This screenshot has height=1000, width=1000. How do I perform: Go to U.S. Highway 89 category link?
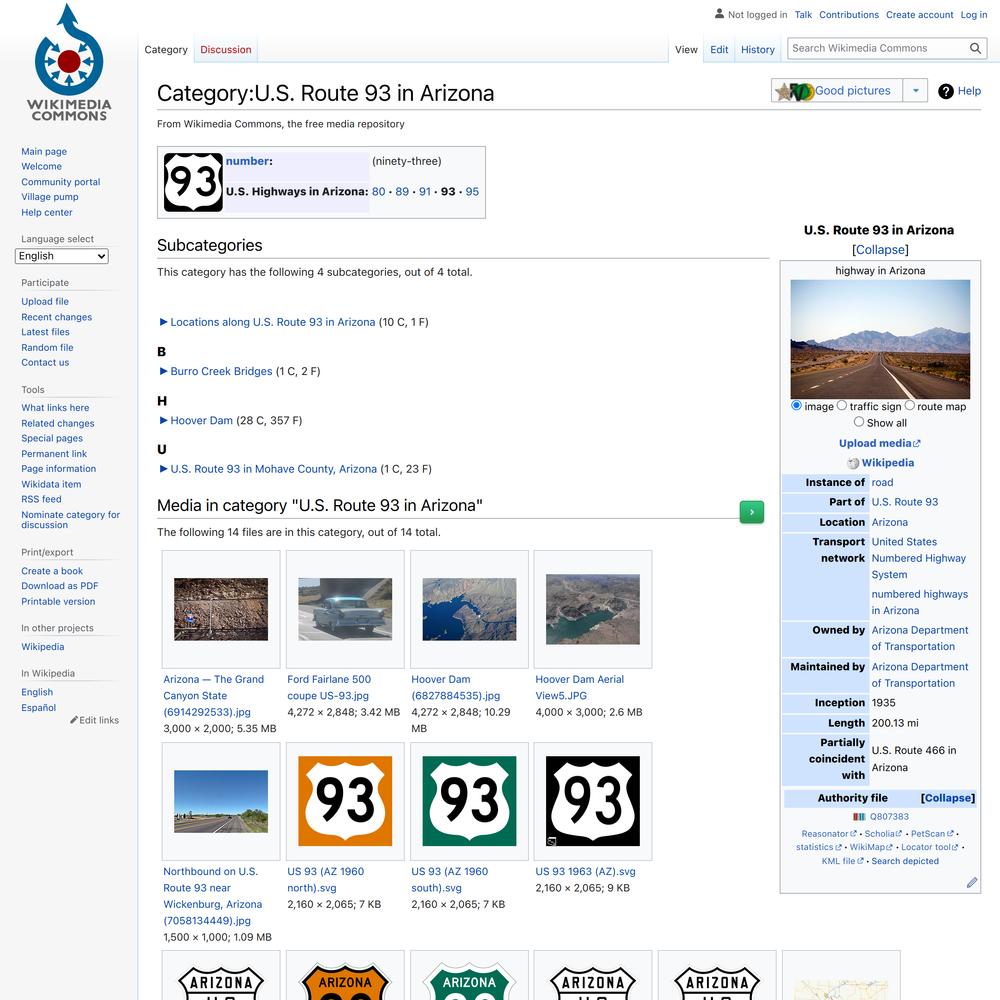(402, 191)
